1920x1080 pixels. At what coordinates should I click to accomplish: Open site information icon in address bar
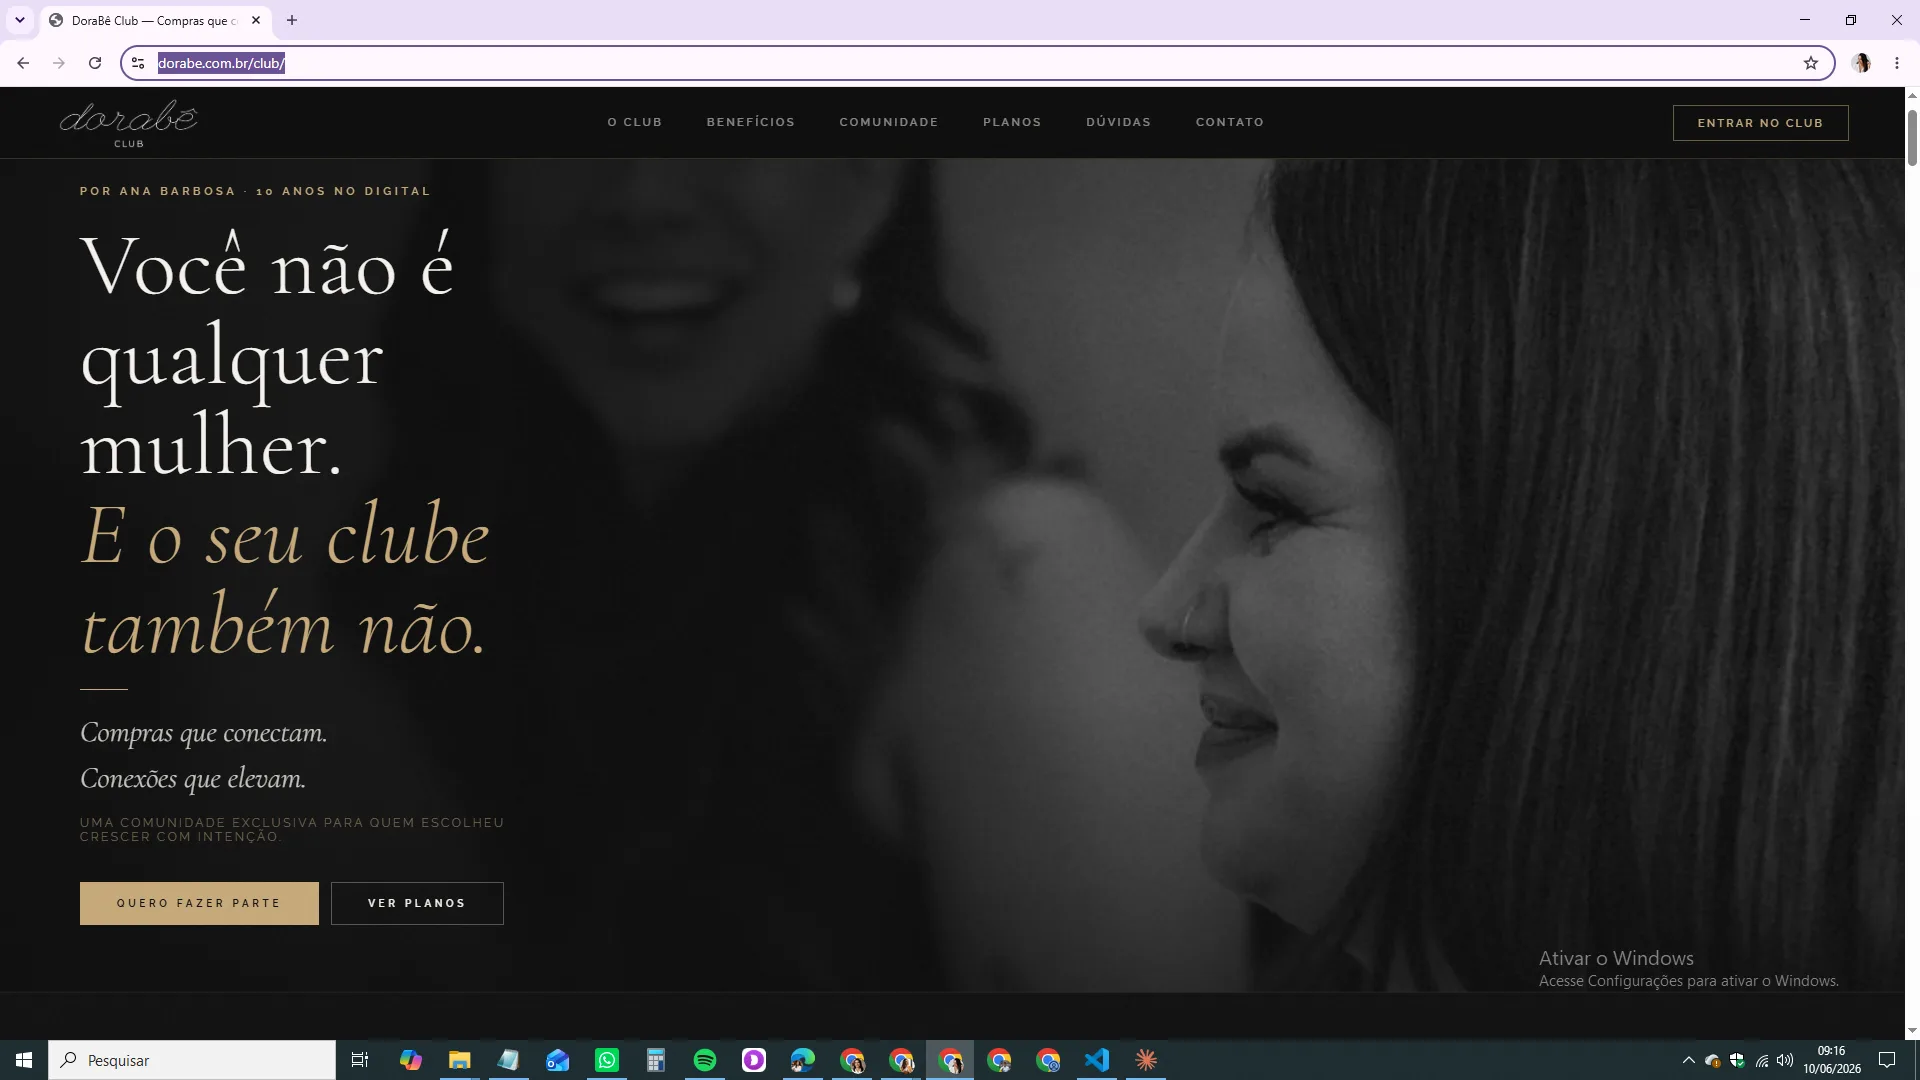[138, 63]
